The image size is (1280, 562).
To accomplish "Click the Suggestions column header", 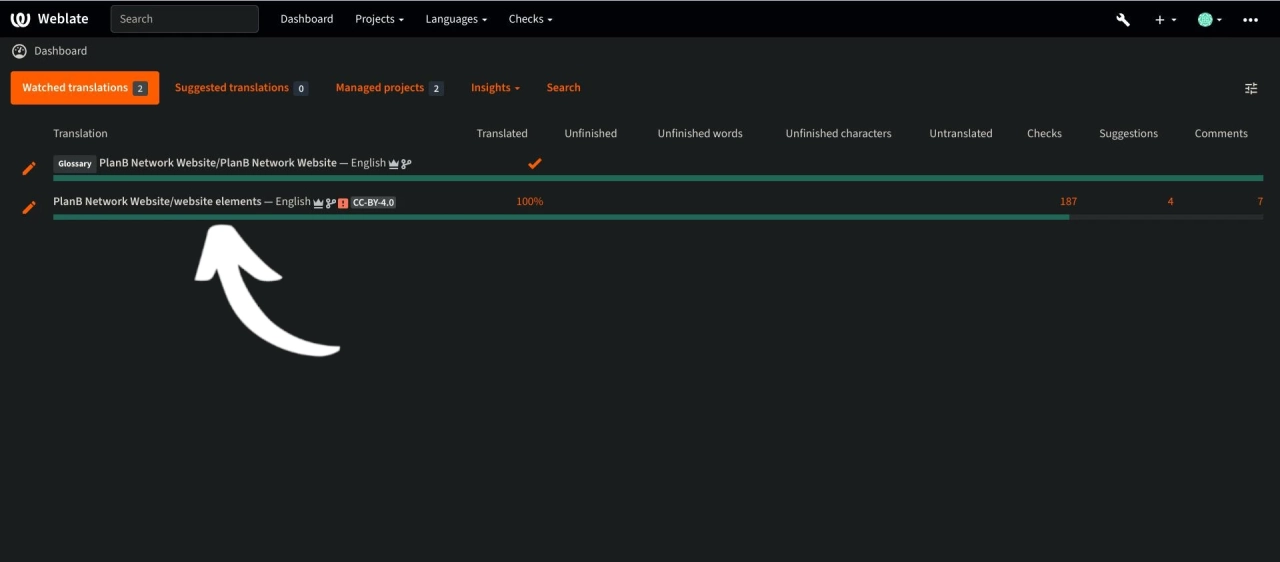I will (x=1128, y=133).
